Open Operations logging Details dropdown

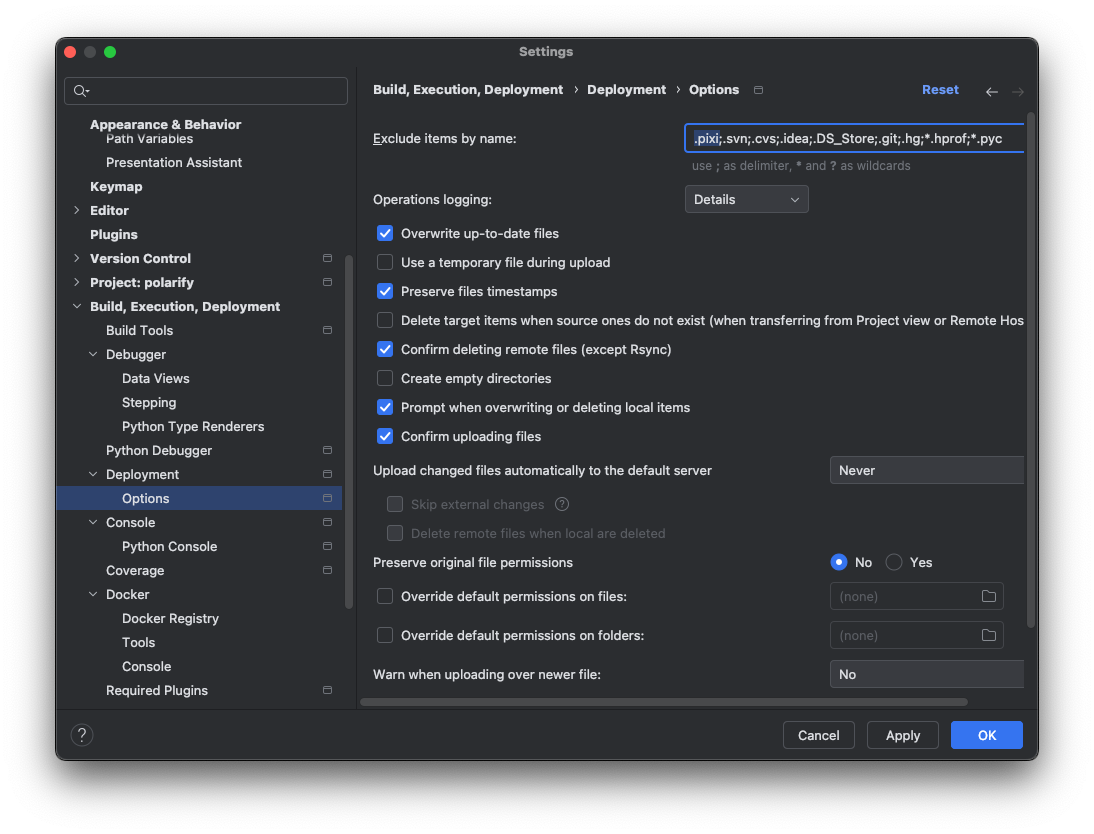(x=747, y=199)
